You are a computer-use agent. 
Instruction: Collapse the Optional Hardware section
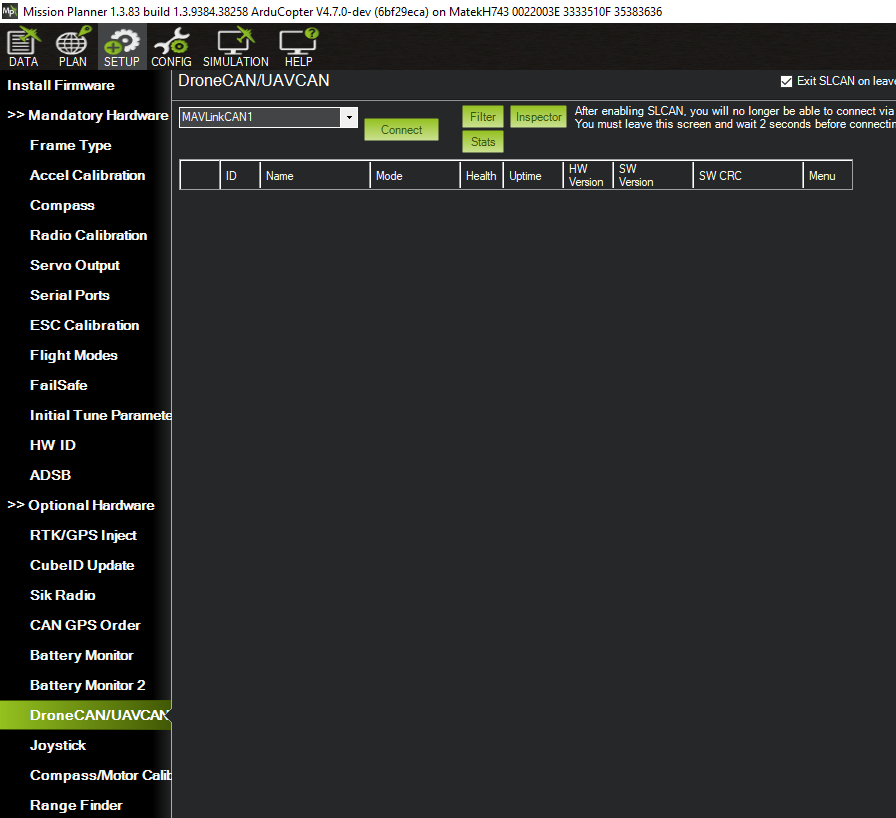click(81, 505)
